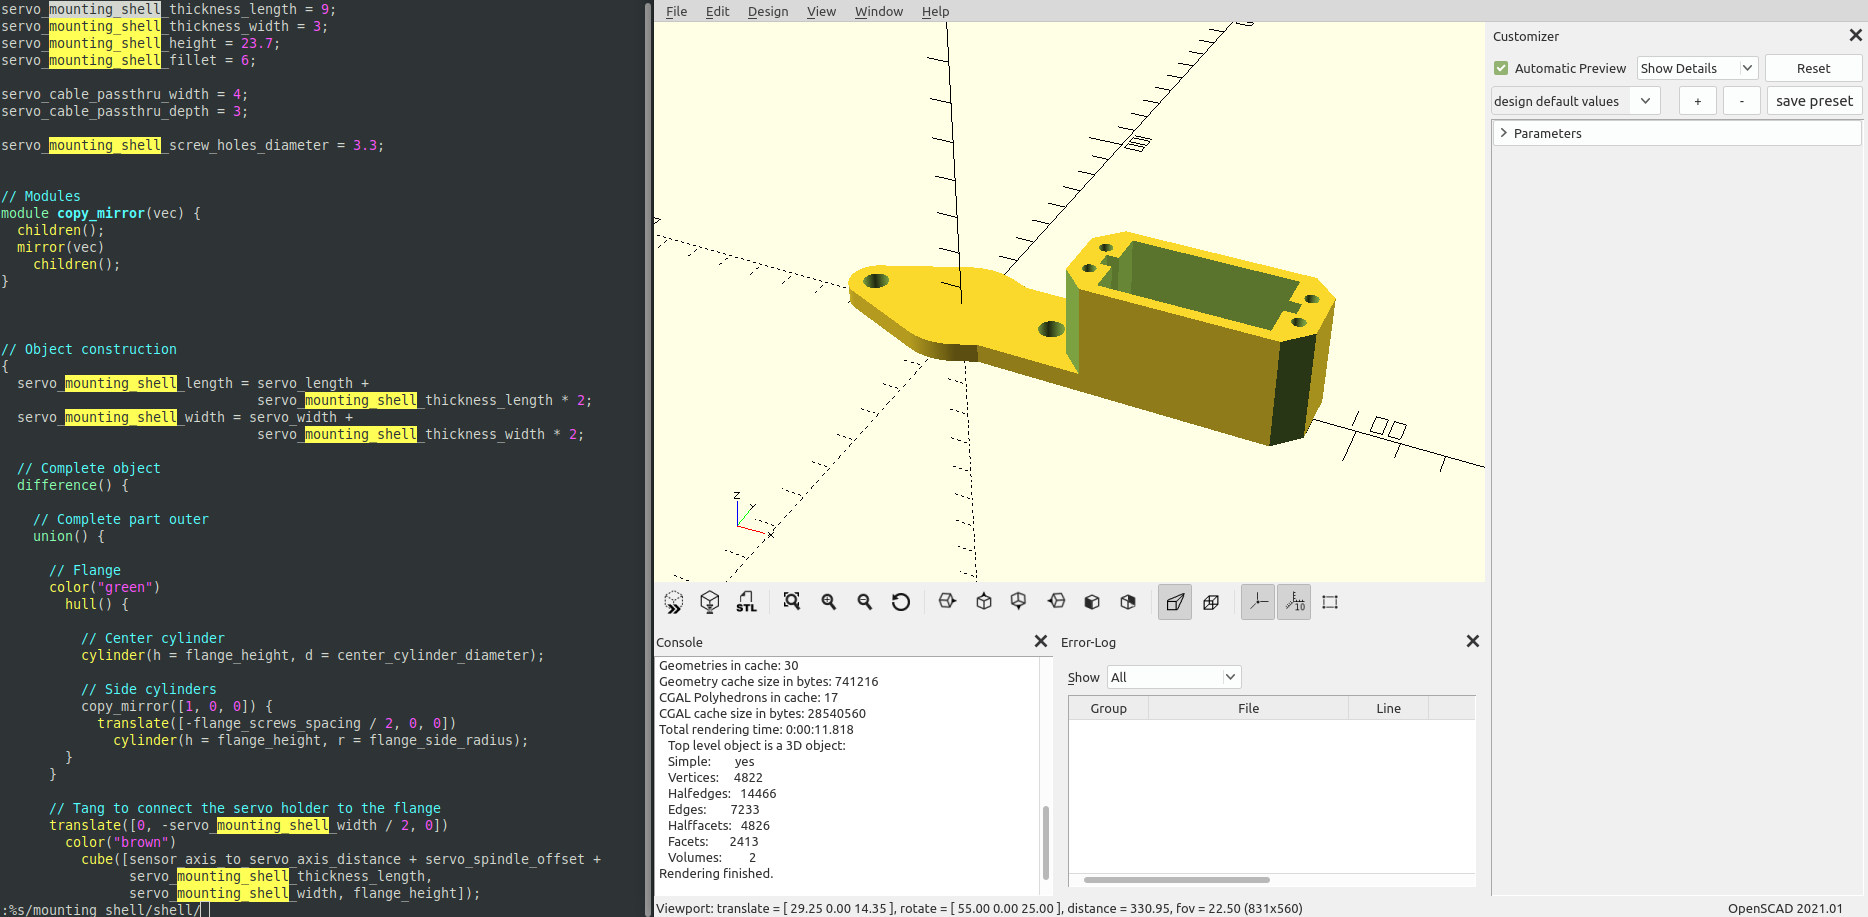The height and width of the screenshot is (917, 1868).
Task: Open the Show Details dropdown
Action: (x=1697, y=68)
